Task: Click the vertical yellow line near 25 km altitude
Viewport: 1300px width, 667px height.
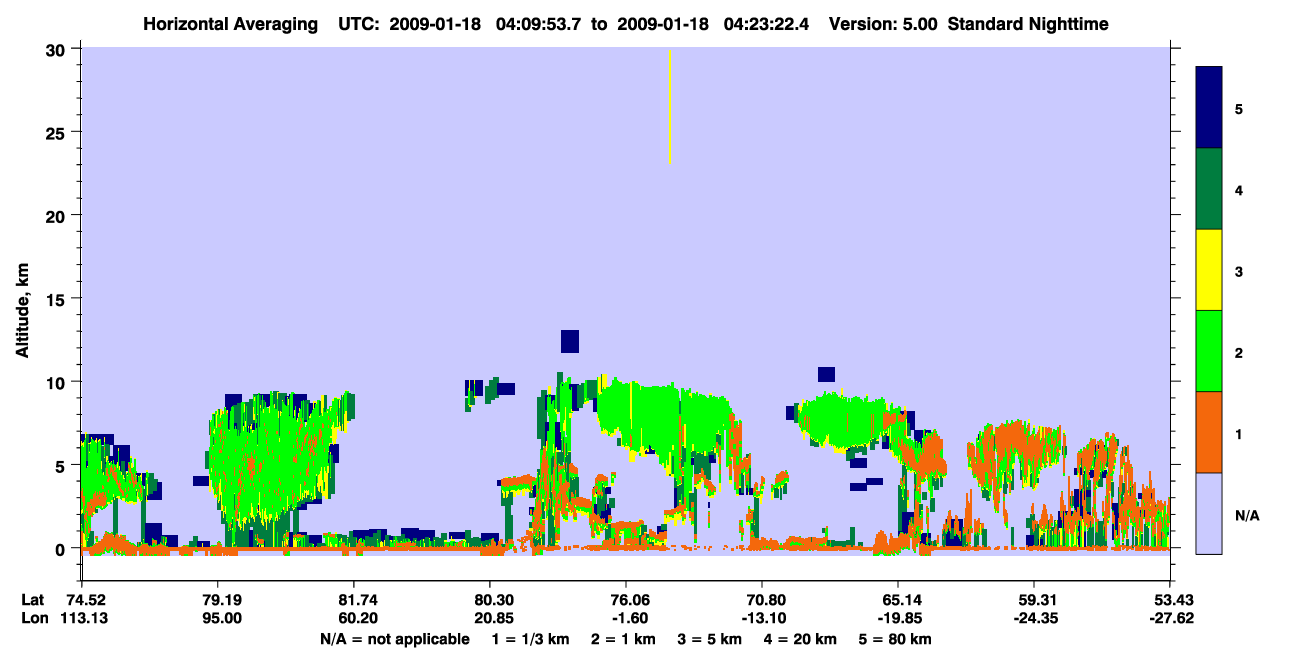Action: pyautogui.click(x=669, y=106)
